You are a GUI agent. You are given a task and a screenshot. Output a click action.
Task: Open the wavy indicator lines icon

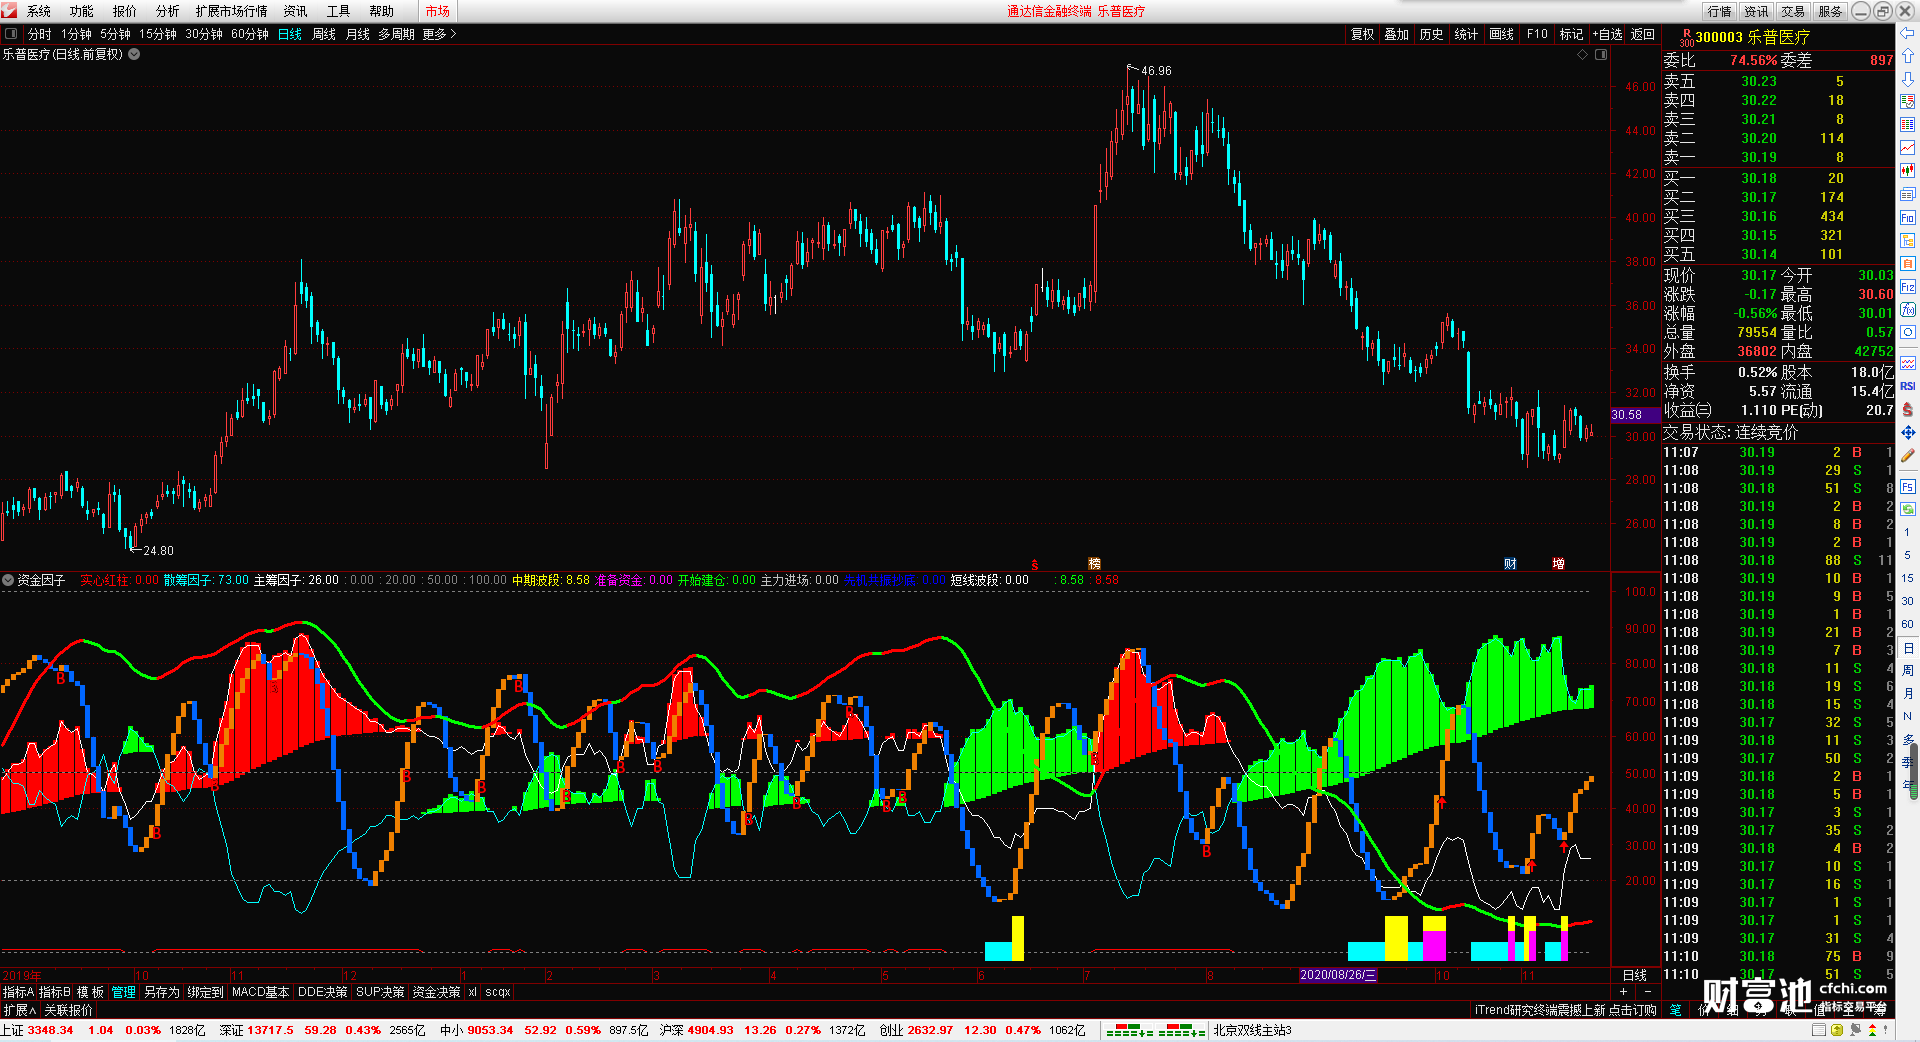click(1907, 363)
